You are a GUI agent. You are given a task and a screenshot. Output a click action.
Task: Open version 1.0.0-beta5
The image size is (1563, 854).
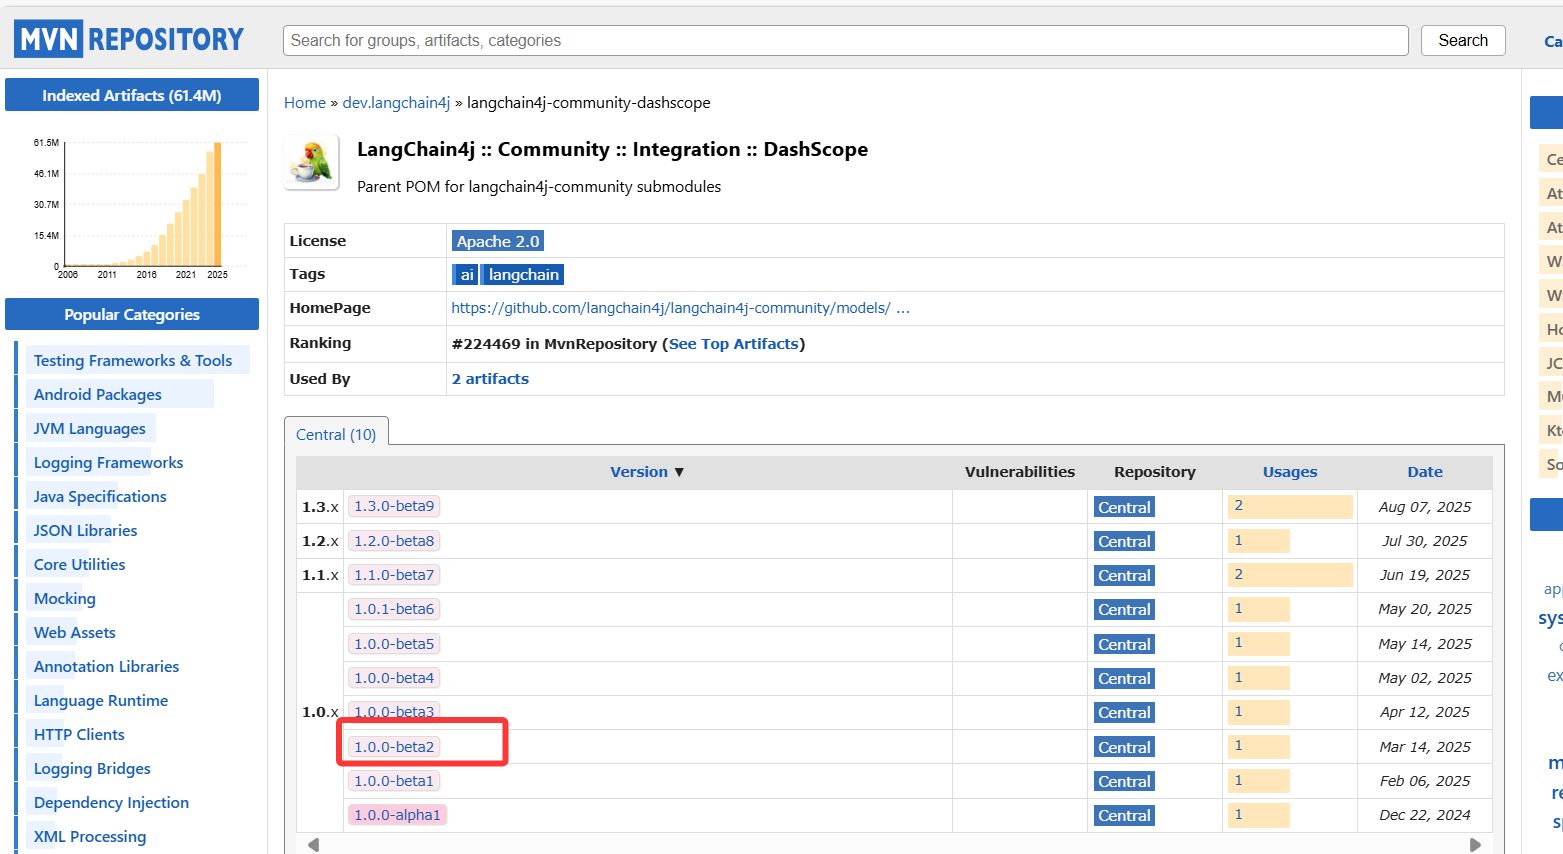(394, 644)
